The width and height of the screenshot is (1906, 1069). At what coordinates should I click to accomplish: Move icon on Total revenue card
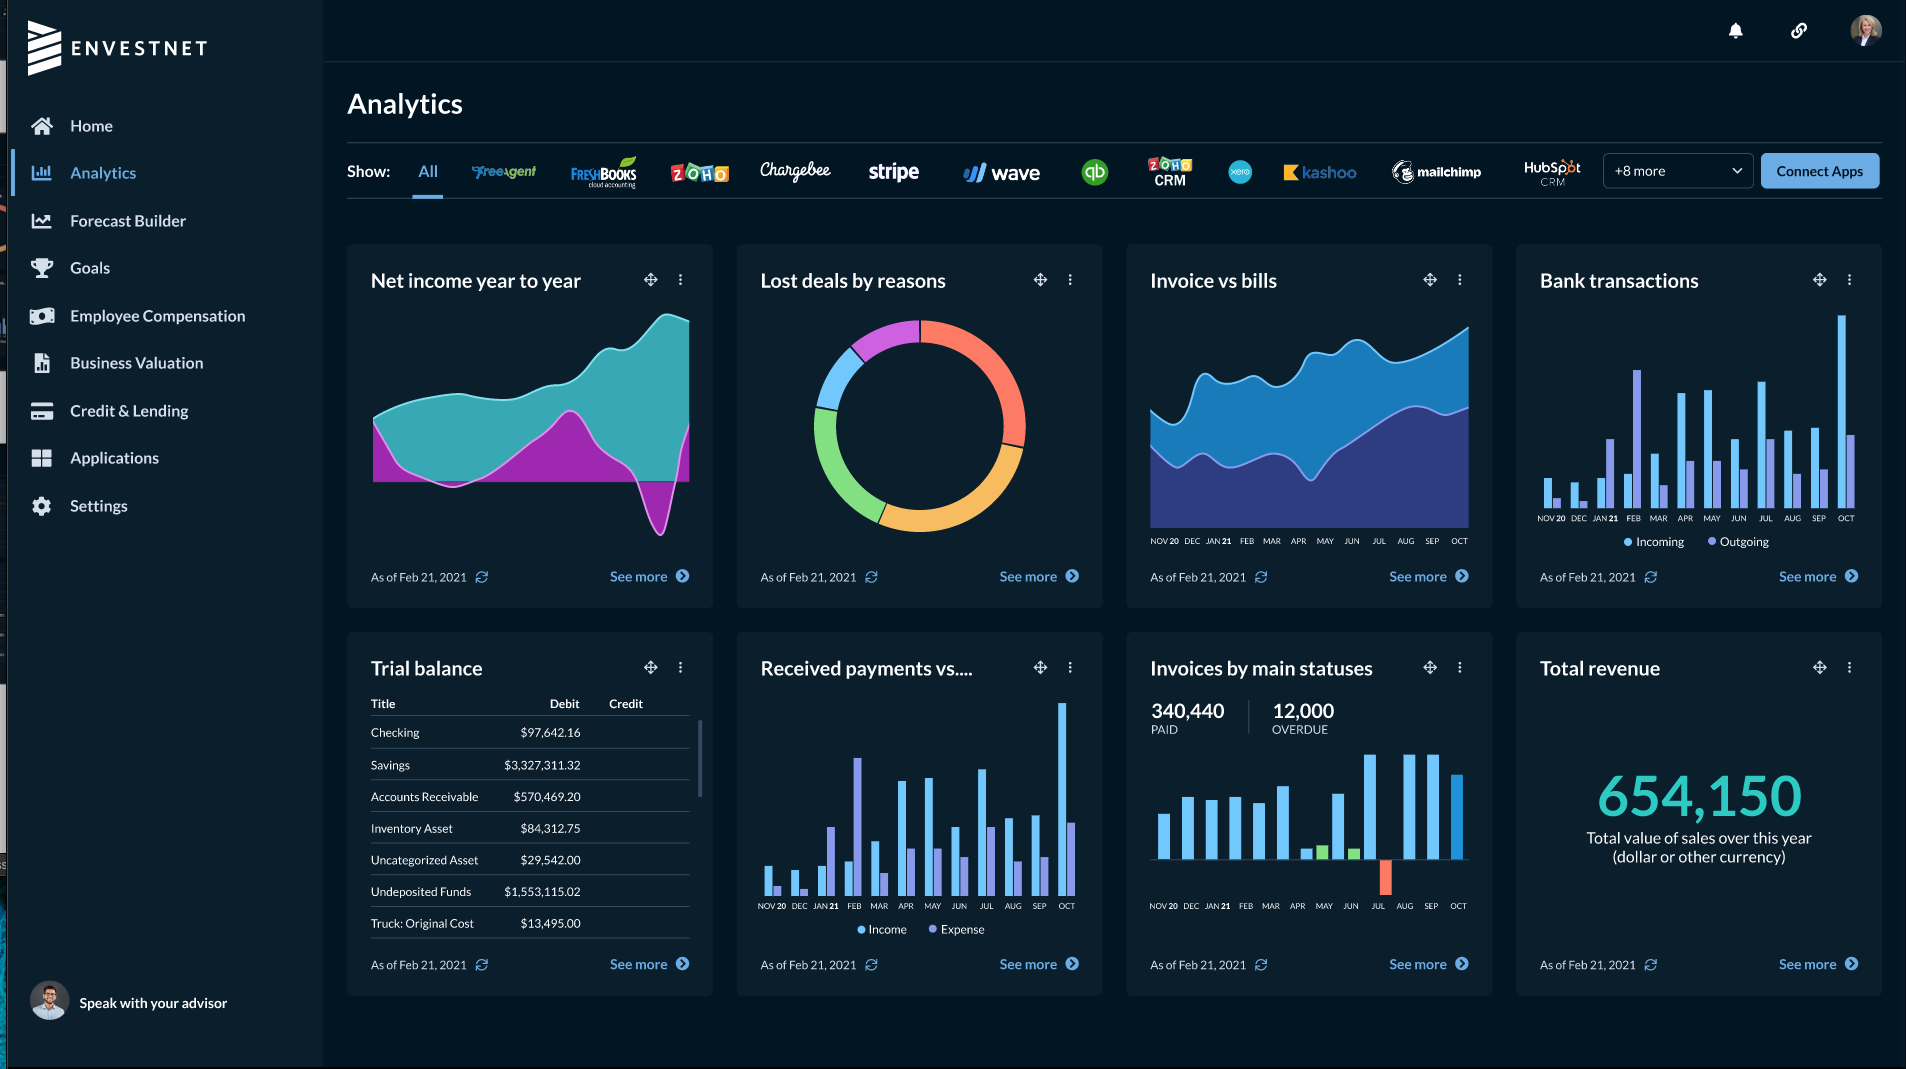tap(1820, 667)
